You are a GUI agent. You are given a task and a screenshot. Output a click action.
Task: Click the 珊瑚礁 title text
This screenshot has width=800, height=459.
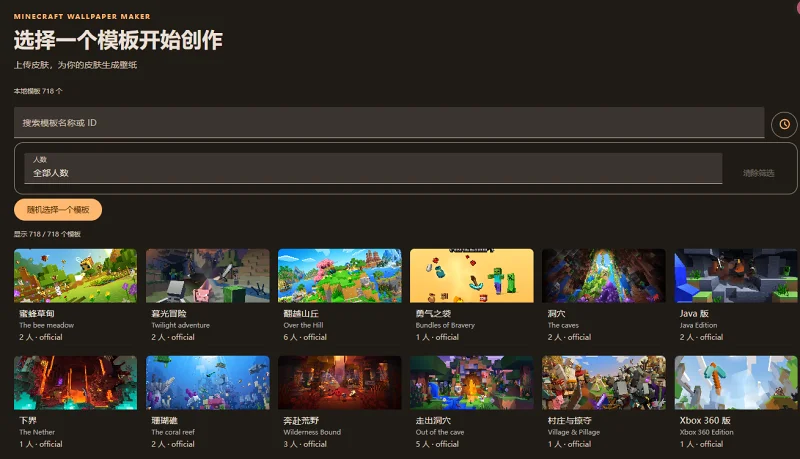(164, 420)
